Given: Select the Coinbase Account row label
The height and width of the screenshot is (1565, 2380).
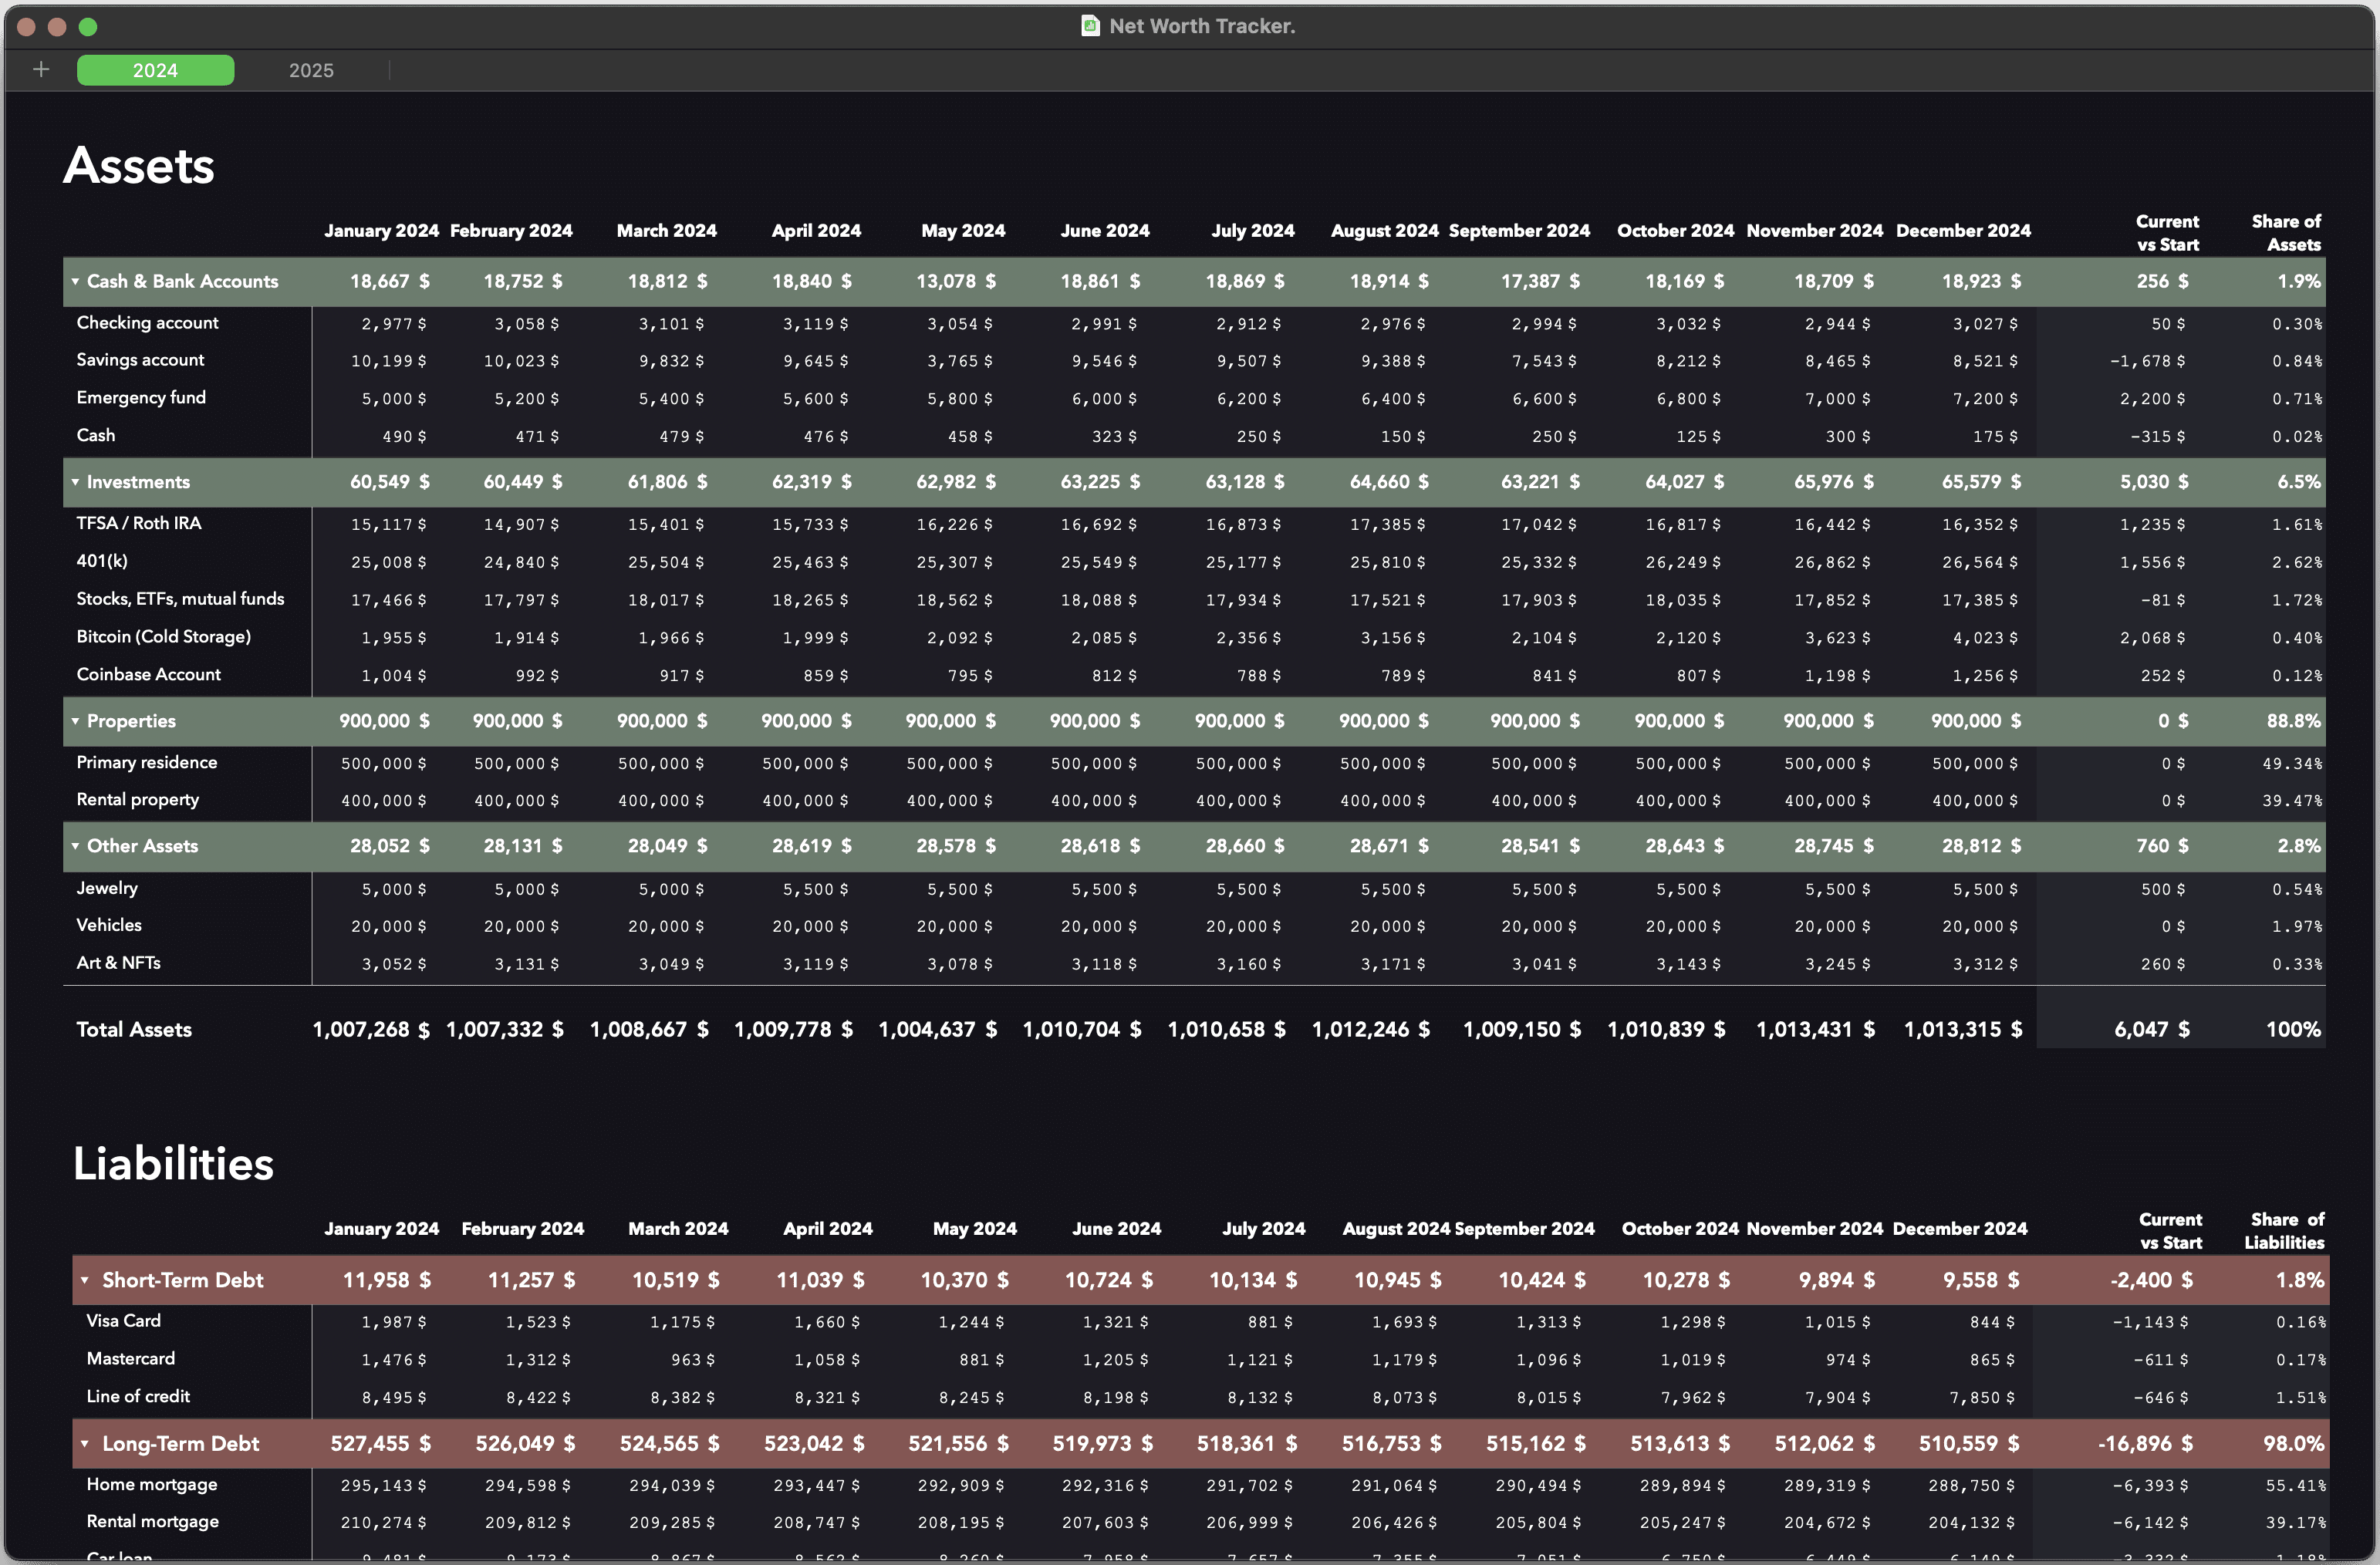Looking at the screenshot, I should pyautogui.click(x=149, y=675).
